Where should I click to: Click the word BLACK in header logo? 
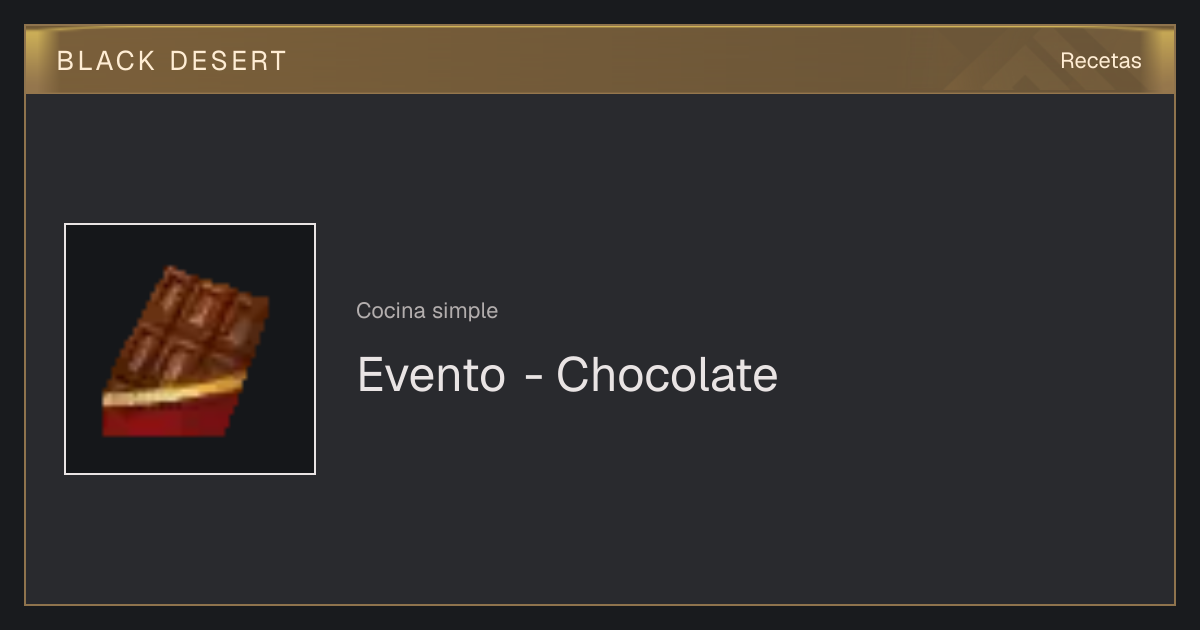pos(106,61)
